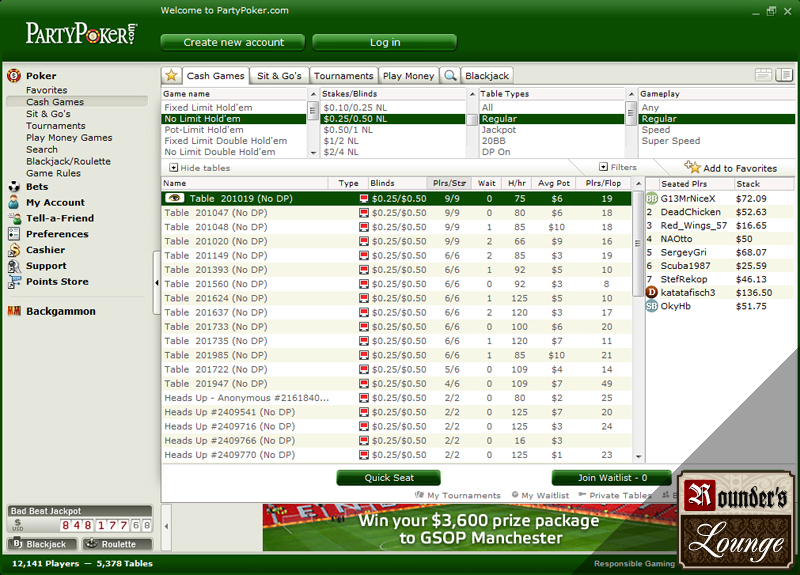Click the Log in button

(385, 42)
